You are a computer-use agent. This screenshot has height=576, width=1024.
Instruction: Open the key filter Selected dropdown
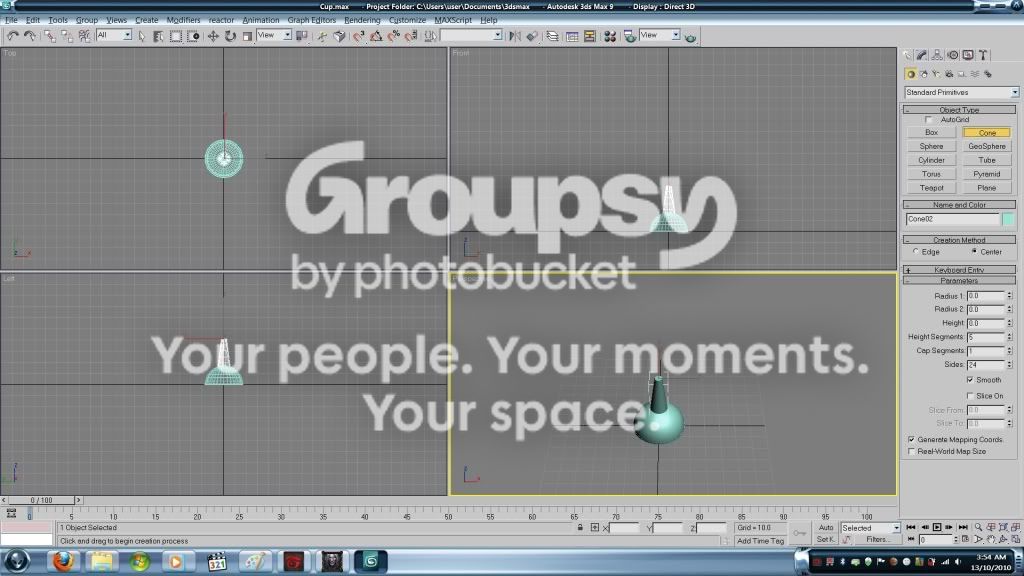871,528
